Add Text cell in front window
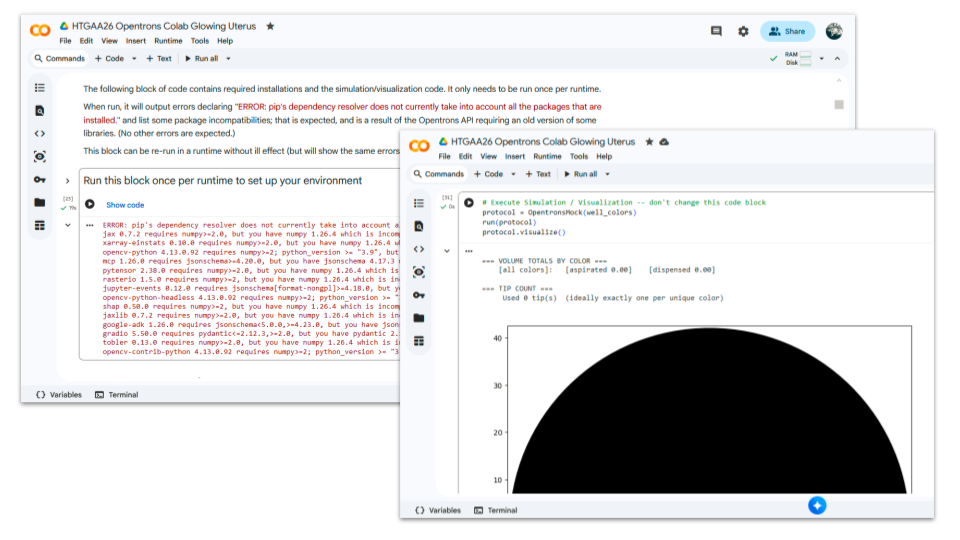The image size is (960, 540). coord(538,174)
